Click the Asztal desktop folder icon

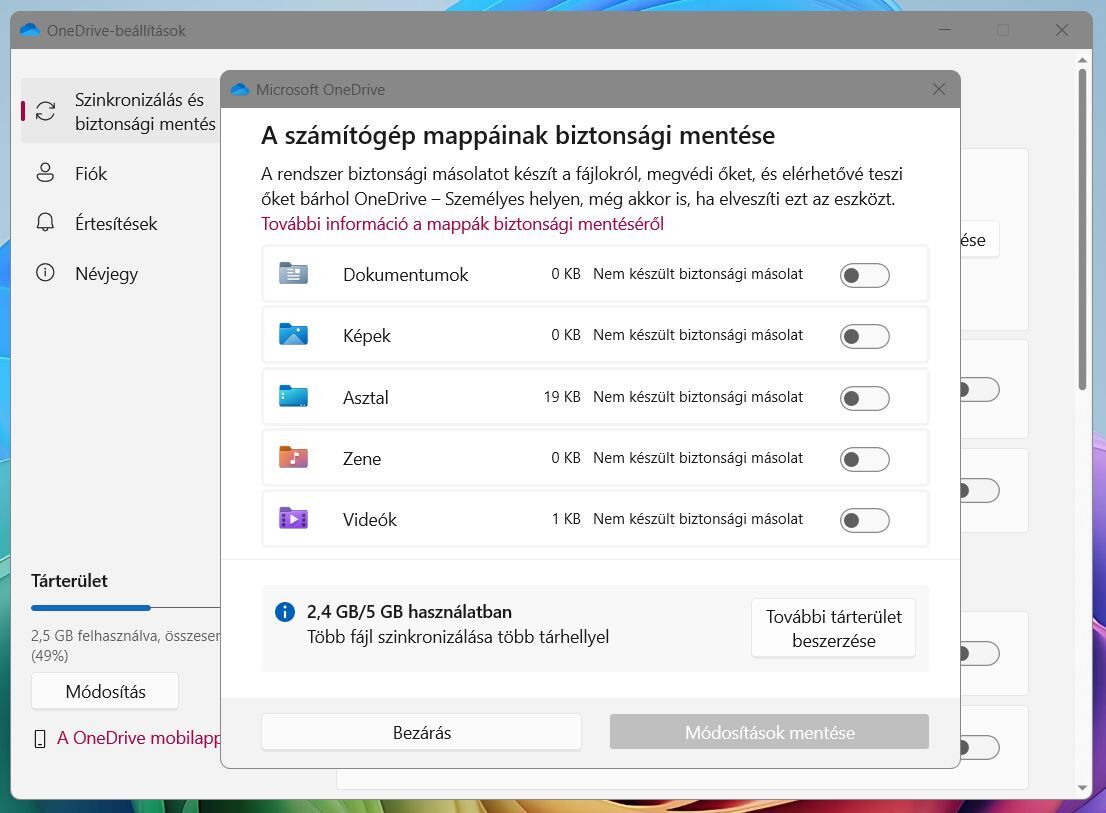(293, 396)
